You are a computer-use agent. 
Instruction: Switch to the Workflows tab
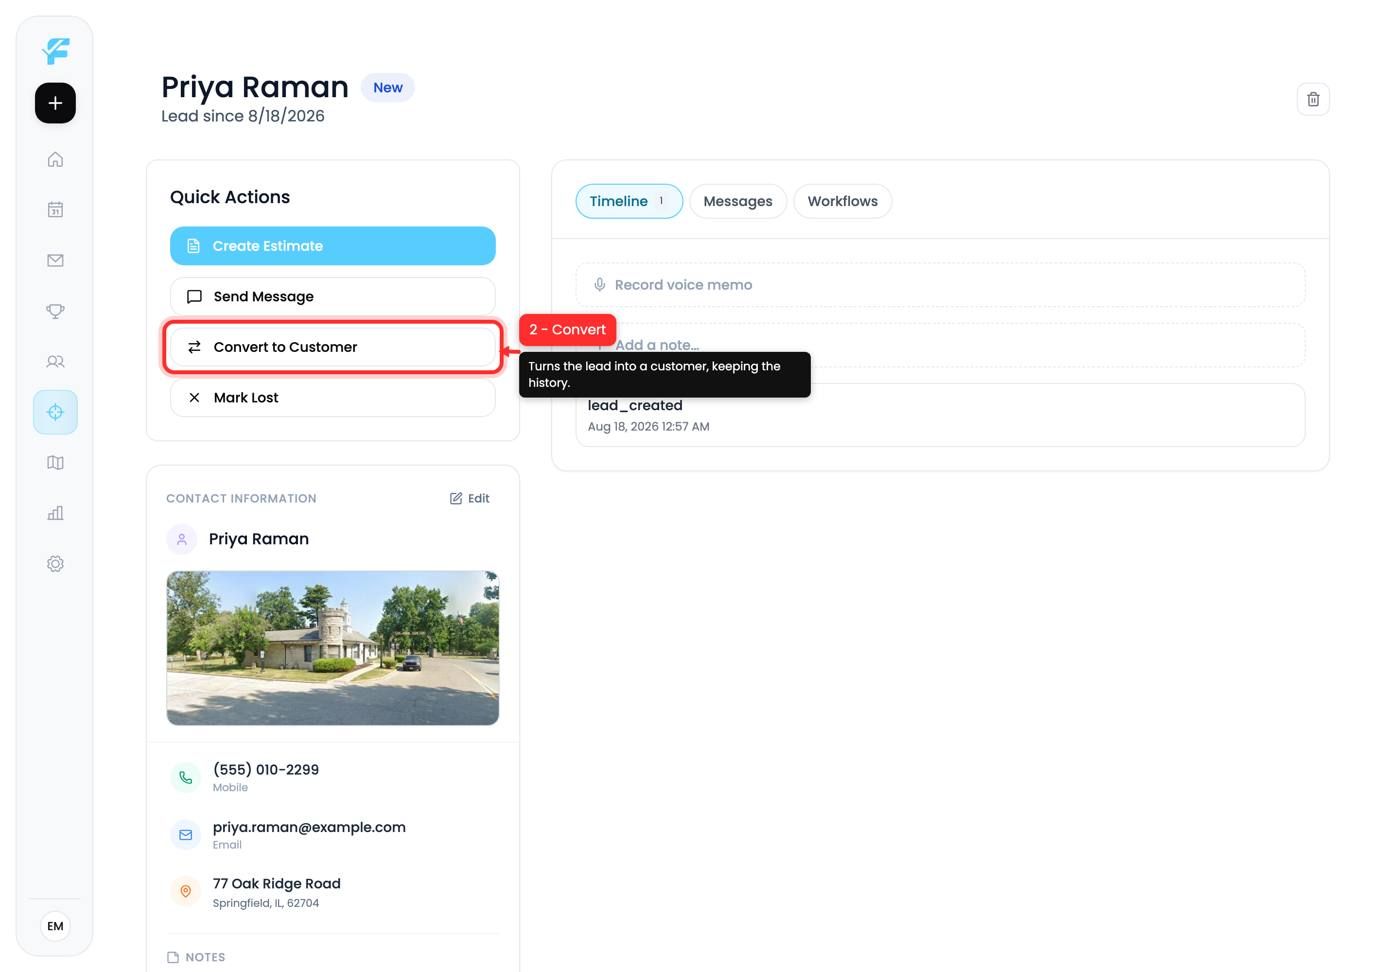(x=843, y=201)
